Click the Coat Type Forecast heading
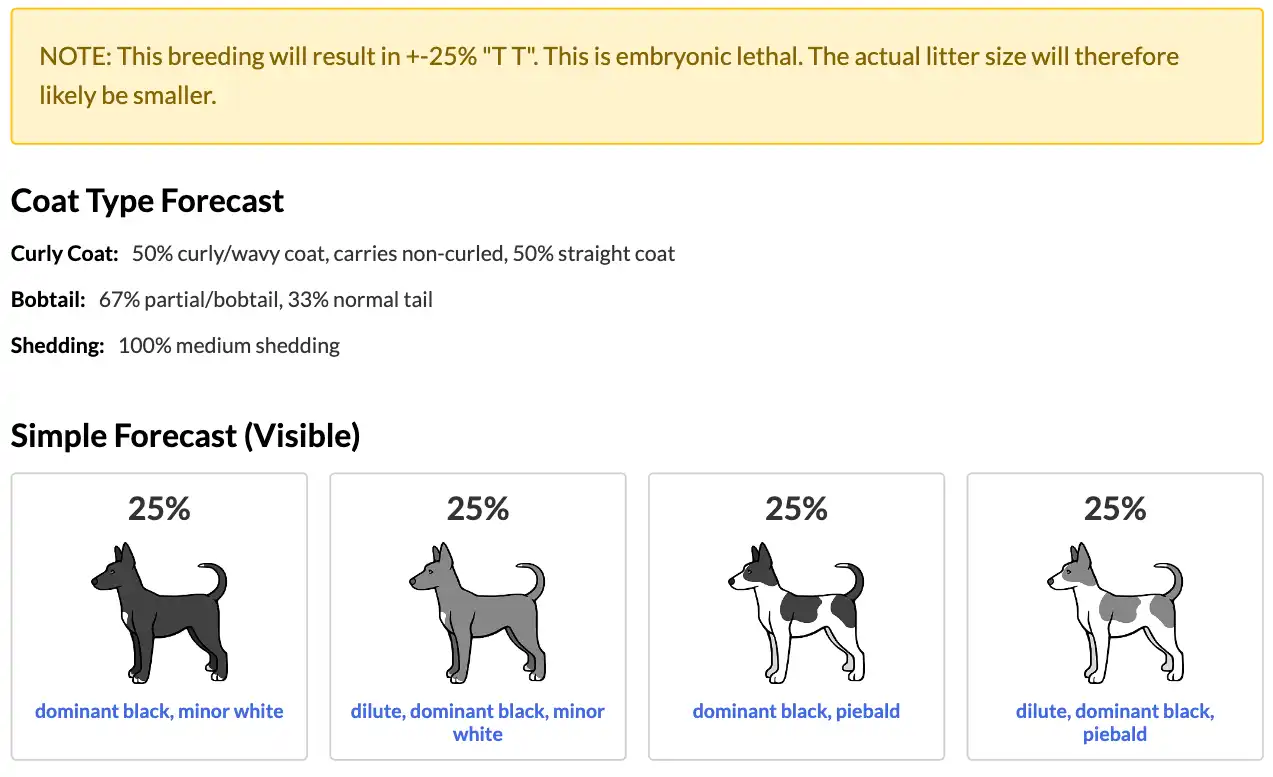 coord(147,200)
